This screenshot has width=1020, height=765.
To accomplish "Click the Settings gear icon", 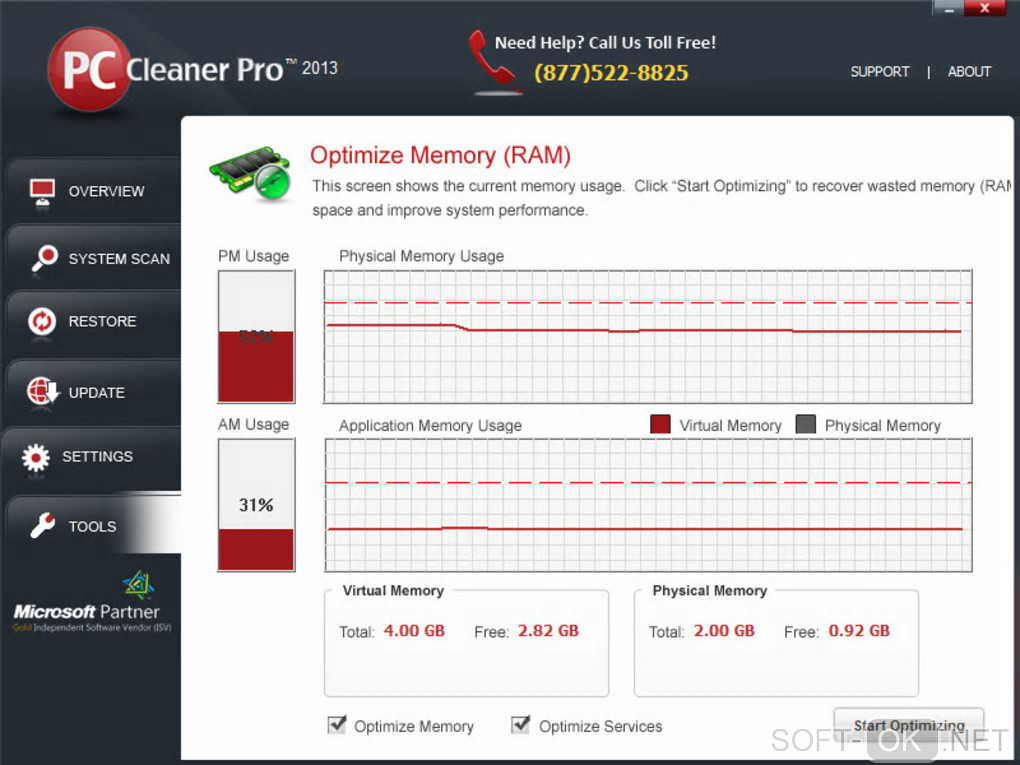I will tap(36, 457).
